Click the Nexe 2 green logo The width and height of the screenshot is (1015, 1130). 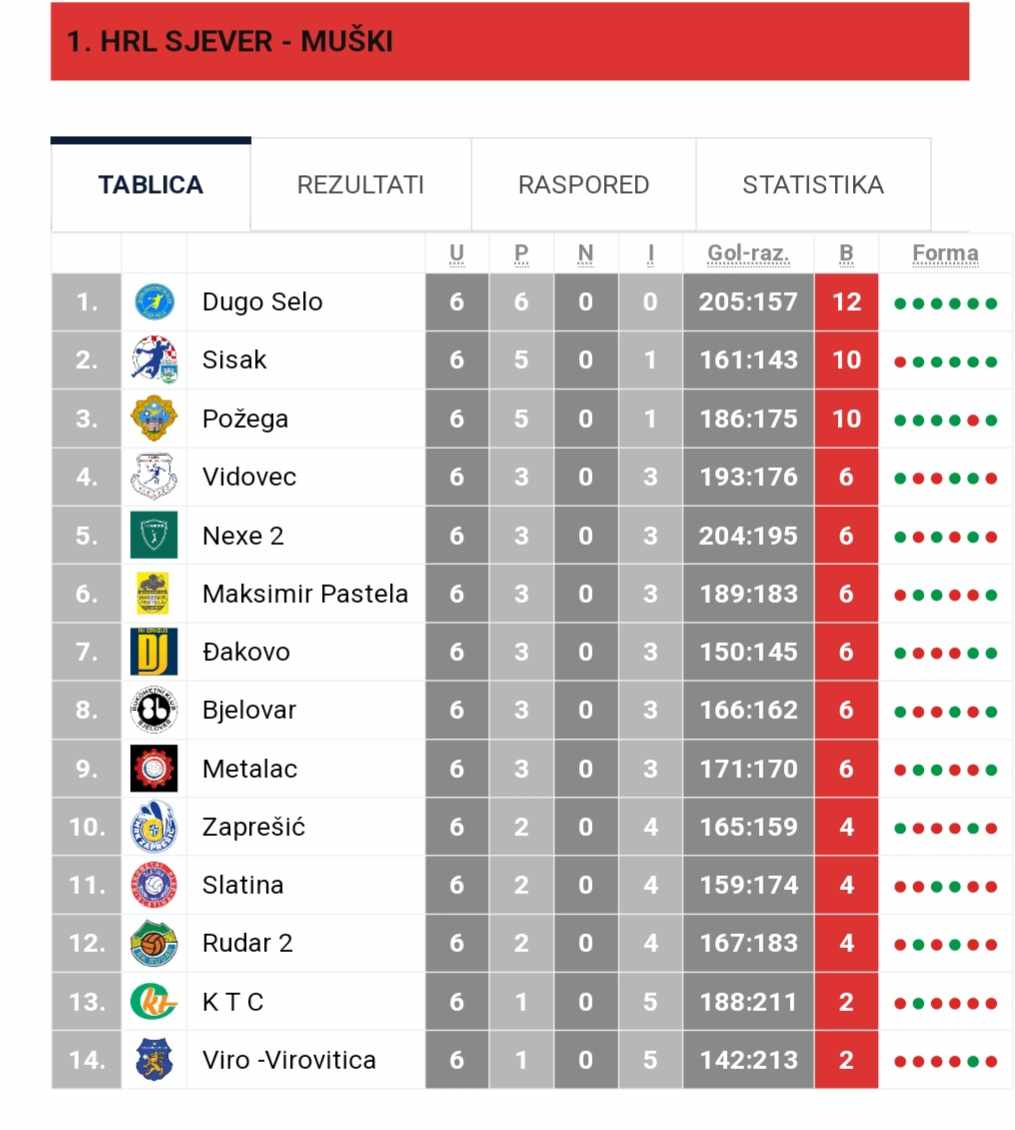point(154,535)
